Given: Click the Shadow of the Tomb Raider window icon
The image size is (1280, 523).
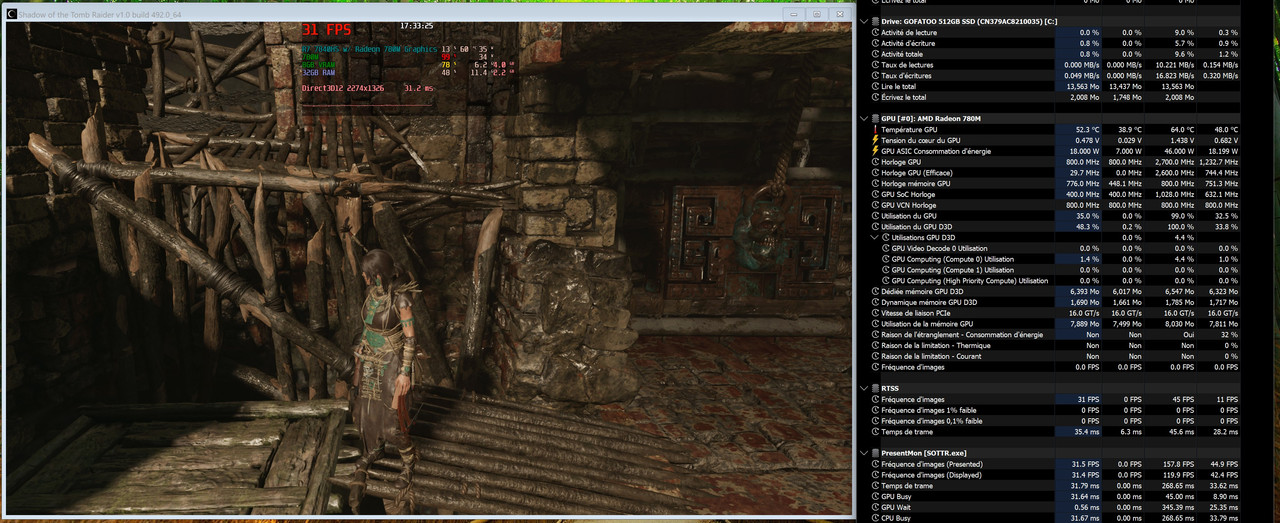Looking at the screenshot, I should click(x=11, y=14).
